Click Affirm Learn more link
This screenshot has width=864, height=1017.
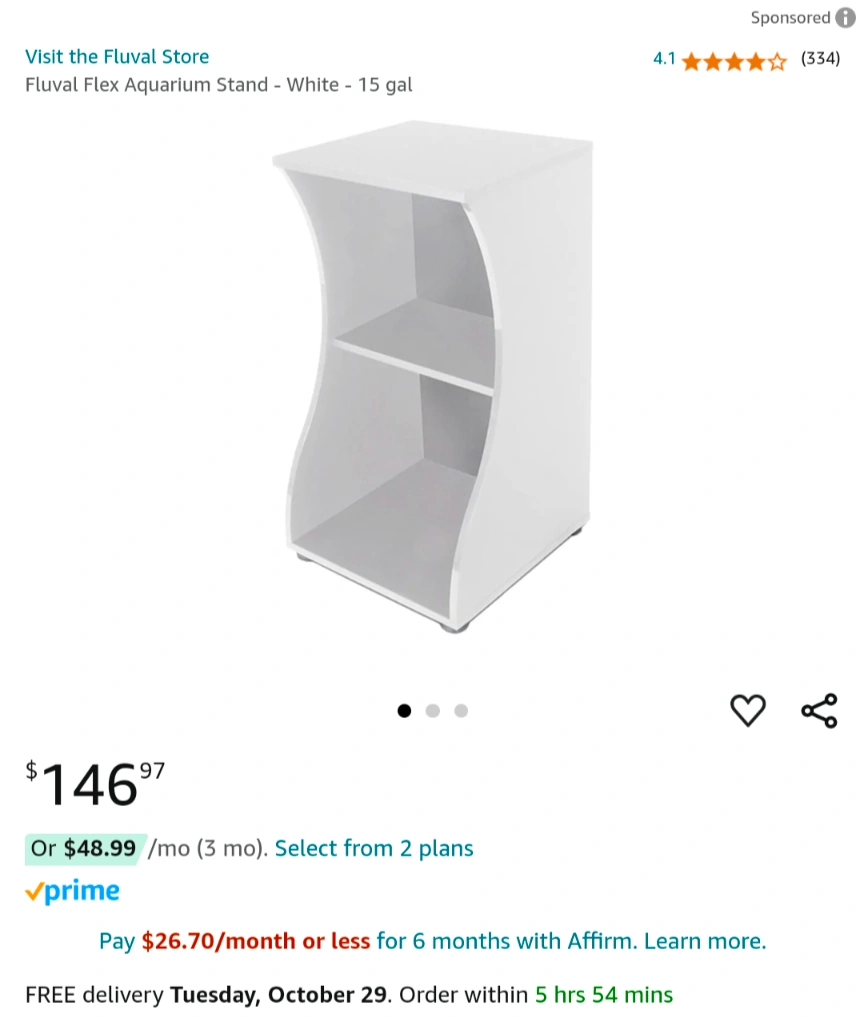pyautogui.click(x=705, y=941)
